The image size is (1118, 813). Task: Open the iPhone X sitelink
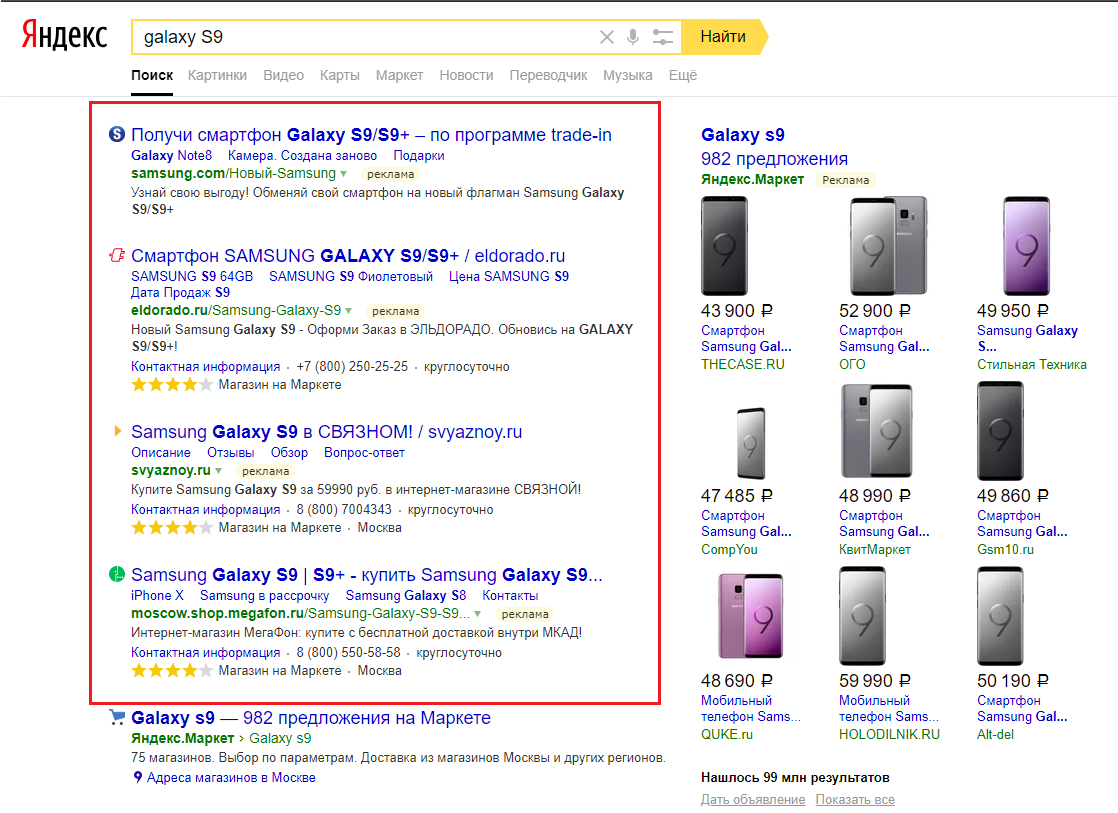click(157, 595)
